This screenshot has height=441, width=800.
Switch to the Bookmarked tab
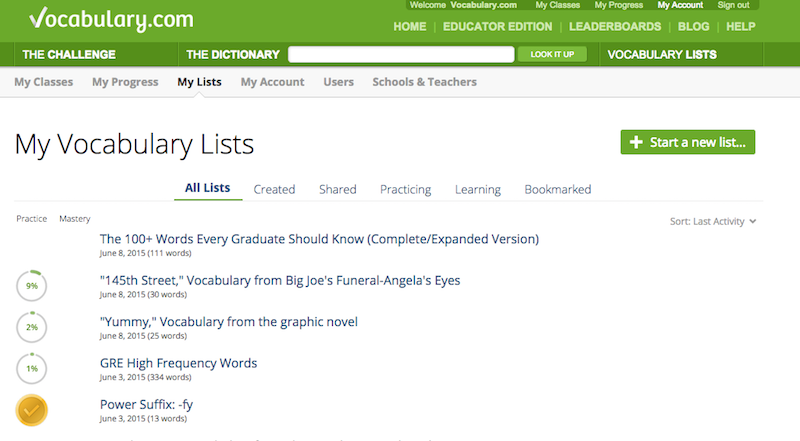click(557, 189)
